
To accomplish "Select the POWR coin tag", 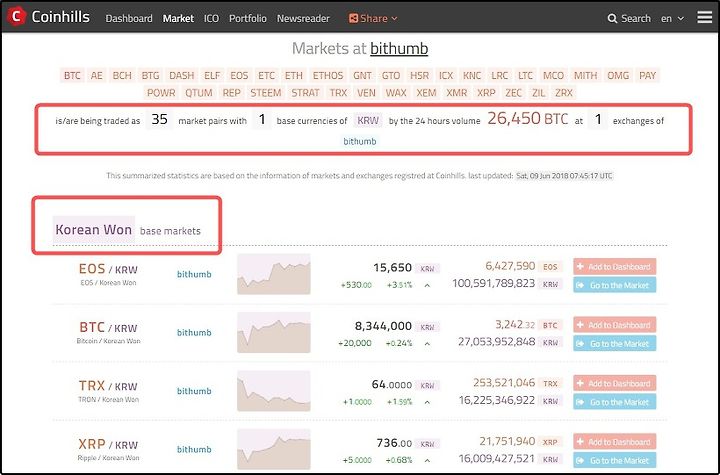I will pos(161,93).
